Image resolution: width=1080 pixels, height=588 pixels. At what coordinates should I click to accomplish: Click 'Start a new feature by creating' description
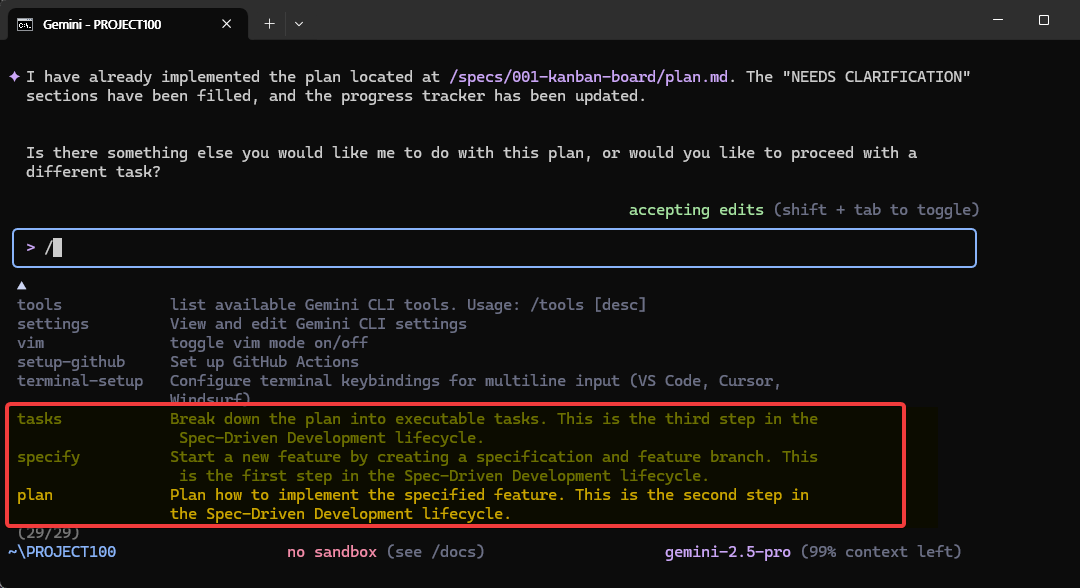pyautogui.click(x=319, y=456)
